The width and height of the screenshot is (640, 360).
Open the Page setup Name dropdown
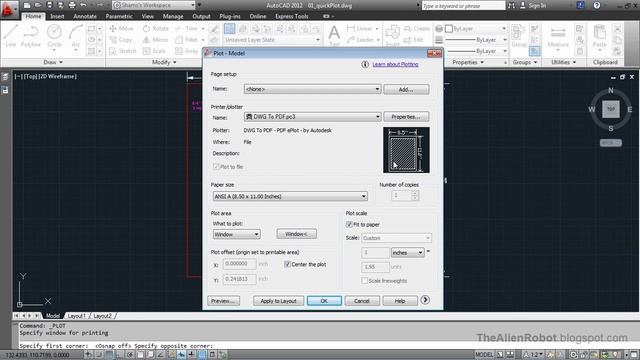(312, 89)
